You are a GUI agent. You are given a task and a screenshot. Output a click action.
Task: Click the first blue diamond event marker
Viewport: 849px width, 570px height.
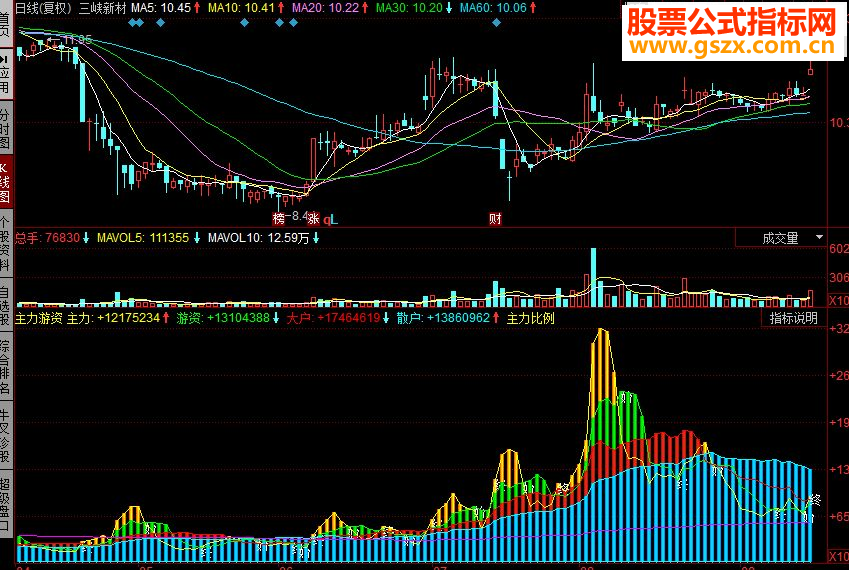tap(133, 23)
